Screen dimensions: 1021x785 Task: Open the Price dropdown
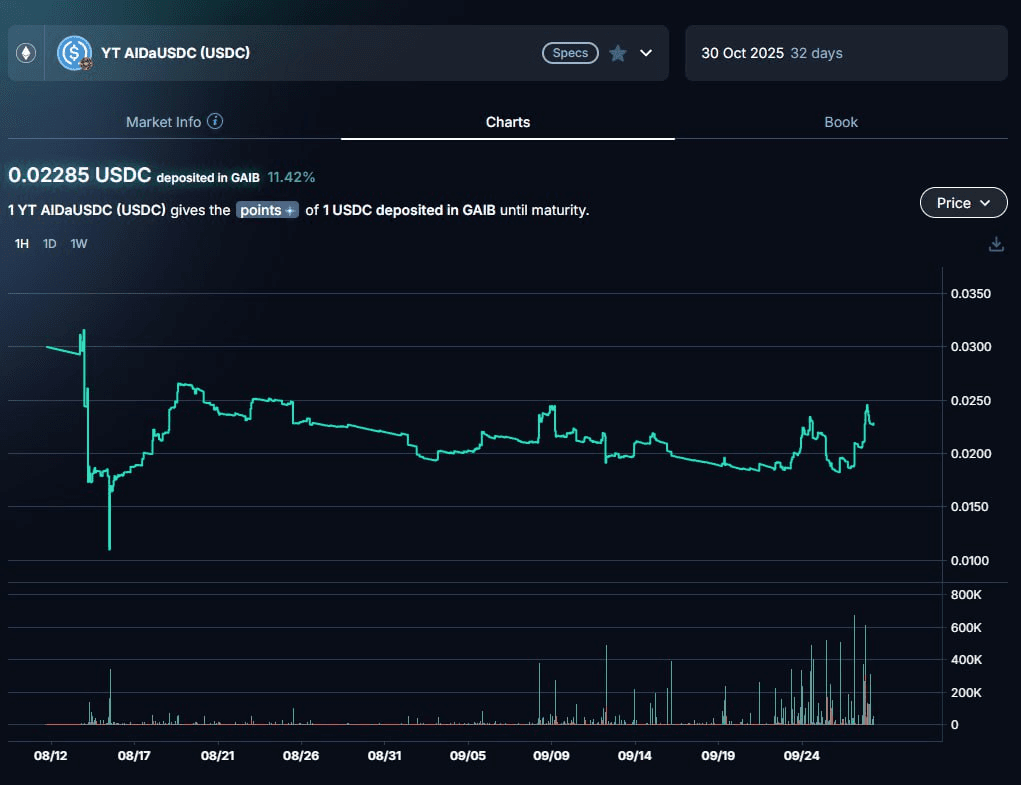[x=964, y=203]
